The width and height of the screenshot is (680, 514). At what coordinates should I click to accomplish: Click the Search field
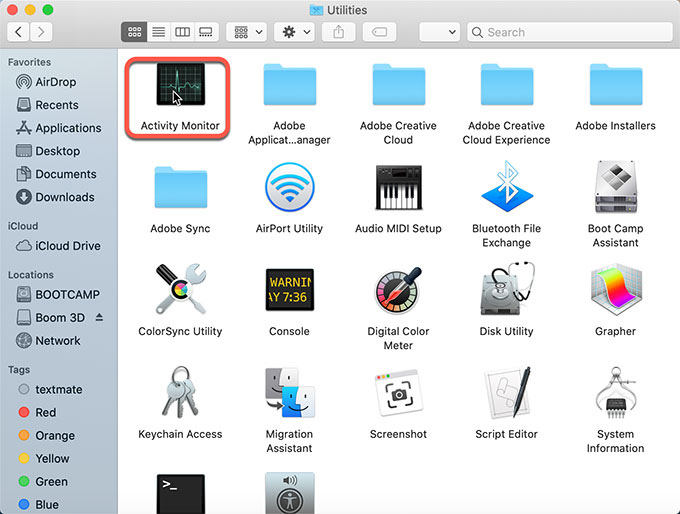[x=570, y=32]
